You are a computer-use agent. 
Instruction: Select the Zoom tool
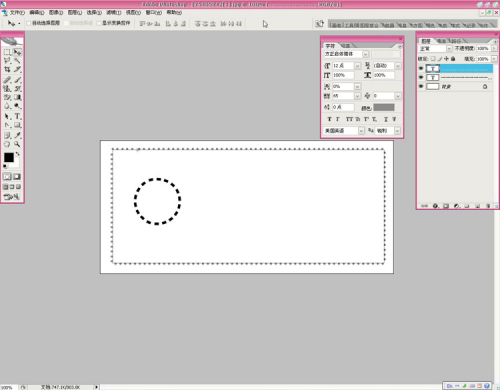click(17, 144)
